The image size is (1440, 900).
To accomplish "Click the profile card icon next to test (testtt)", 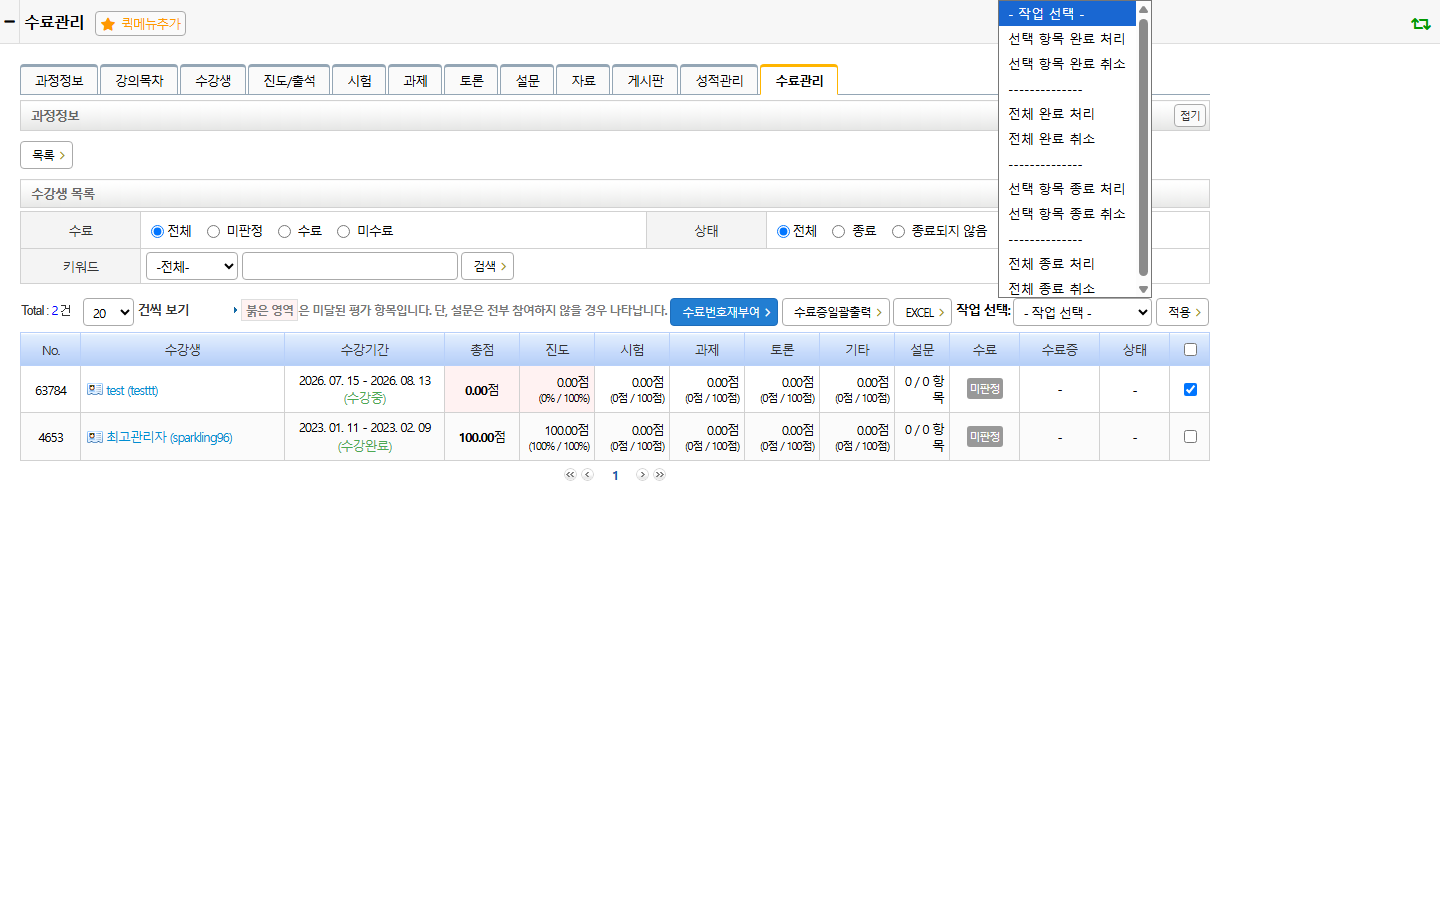I will click(x=95, y=390).
